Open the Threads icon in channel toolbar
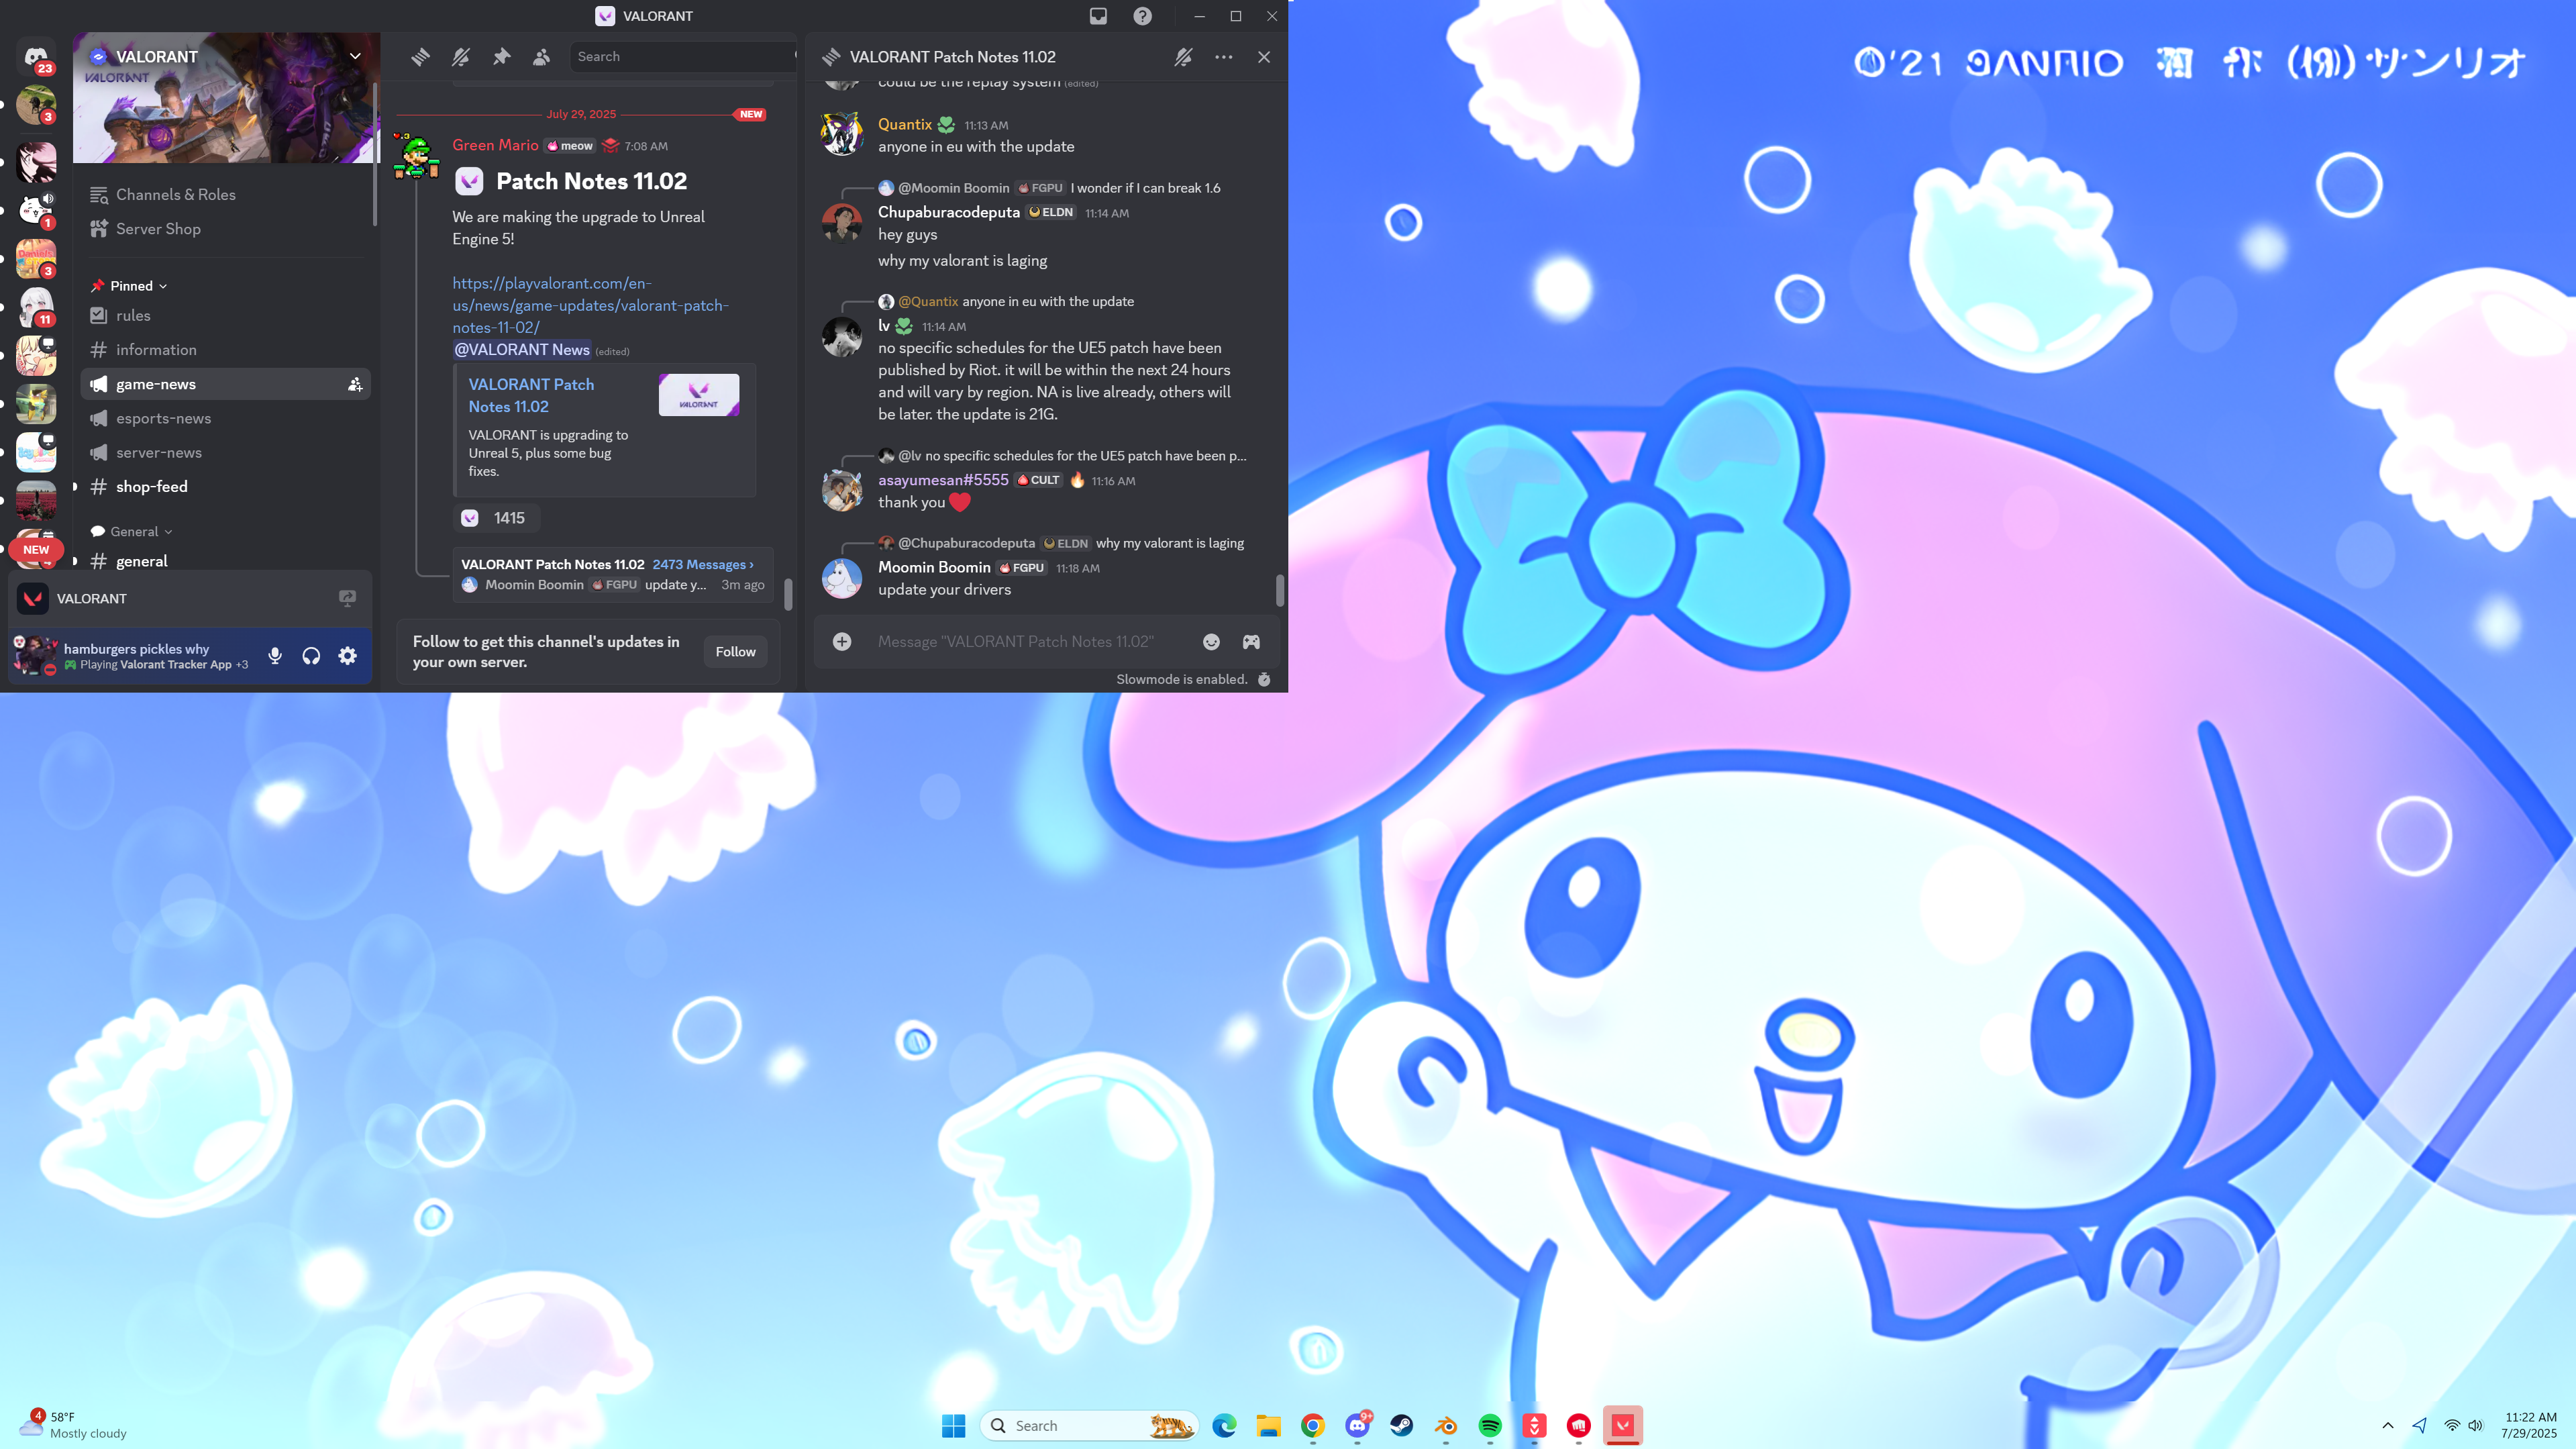The width and height of the screenshot is (2576, 1449). point(420,57)
